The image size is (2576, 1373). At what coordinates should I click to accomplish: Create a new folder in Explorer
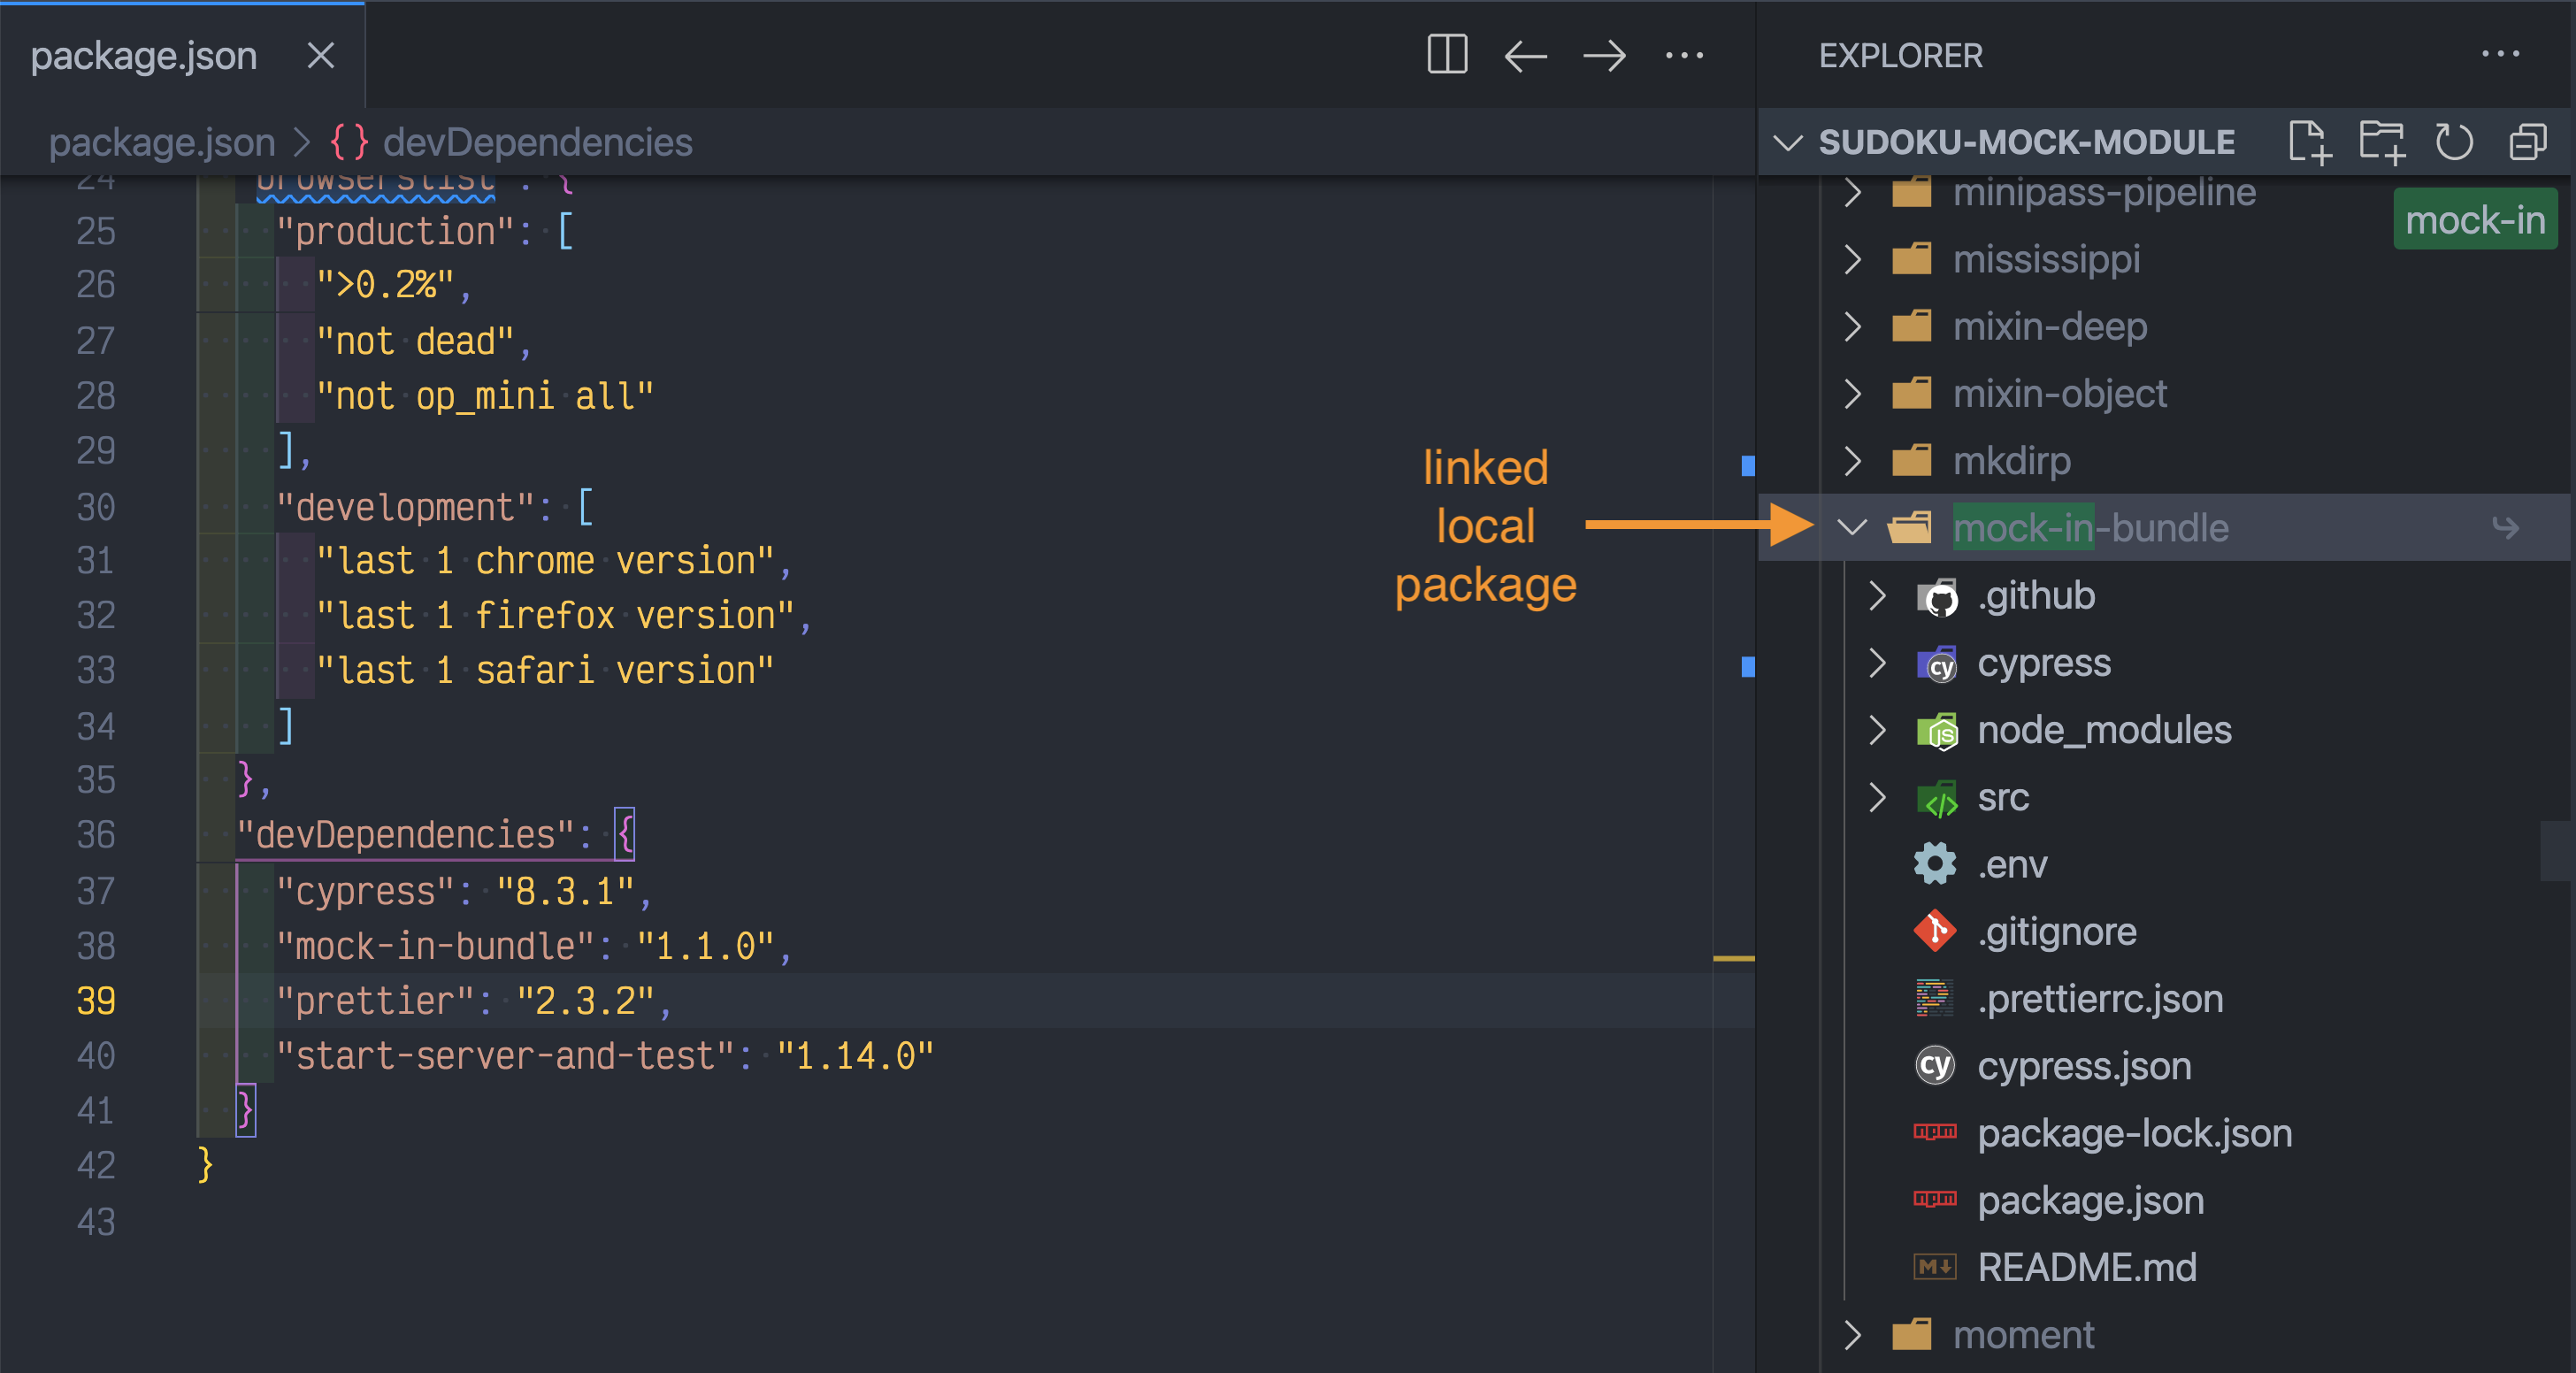pyautogui.click(x=2383, y=142)
